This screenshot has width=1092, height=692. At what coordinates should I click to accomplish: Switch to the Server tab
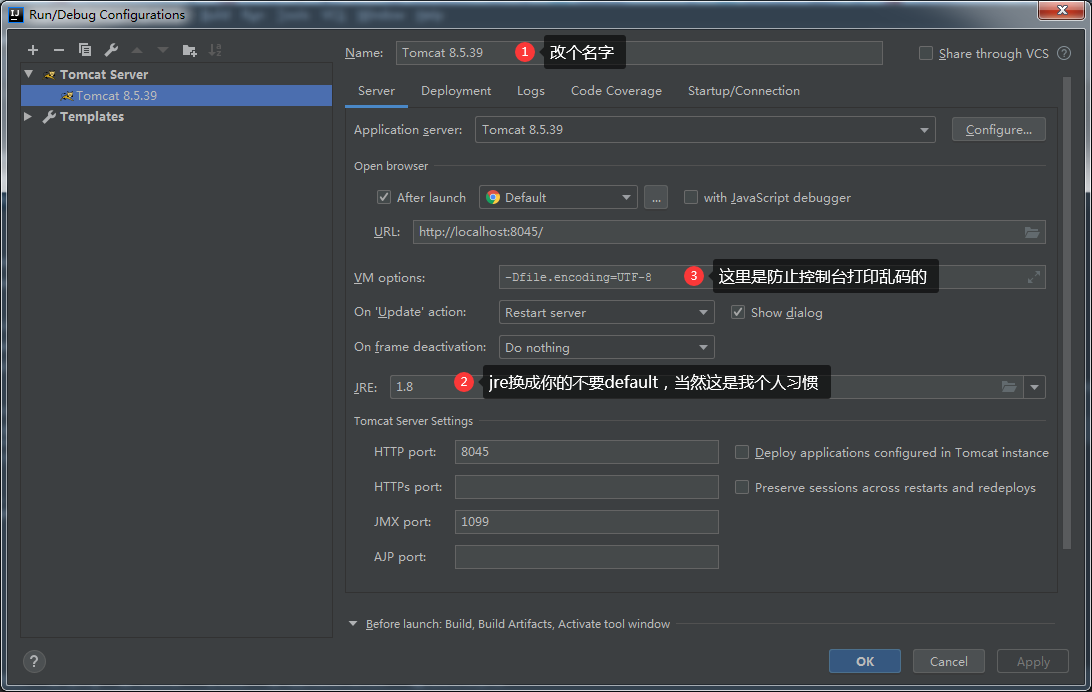[x=376, y=91]
